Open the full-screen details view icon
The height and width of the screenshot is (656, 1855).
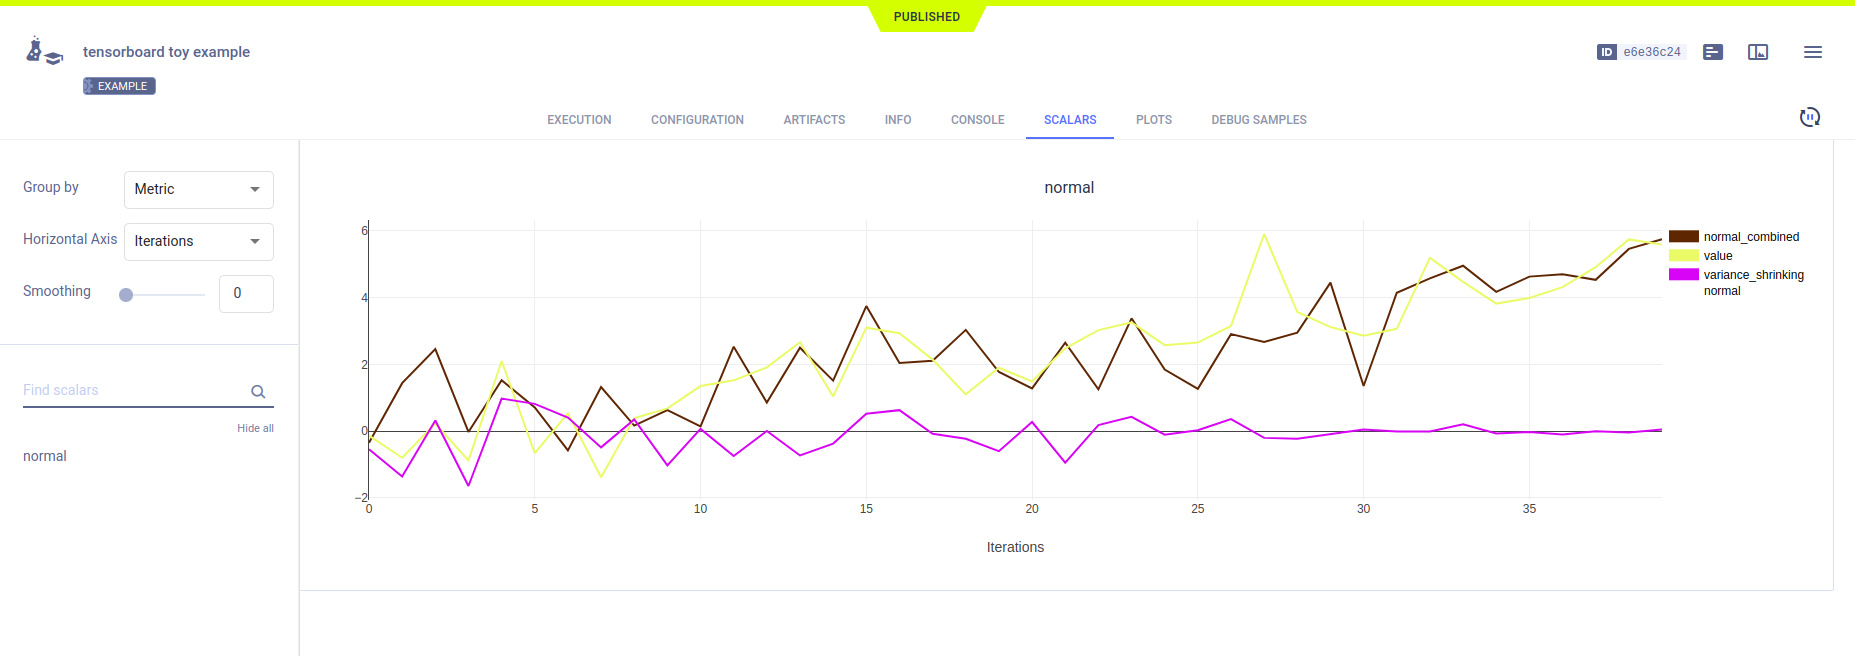pyautogui.click(x=1758, y=52)
